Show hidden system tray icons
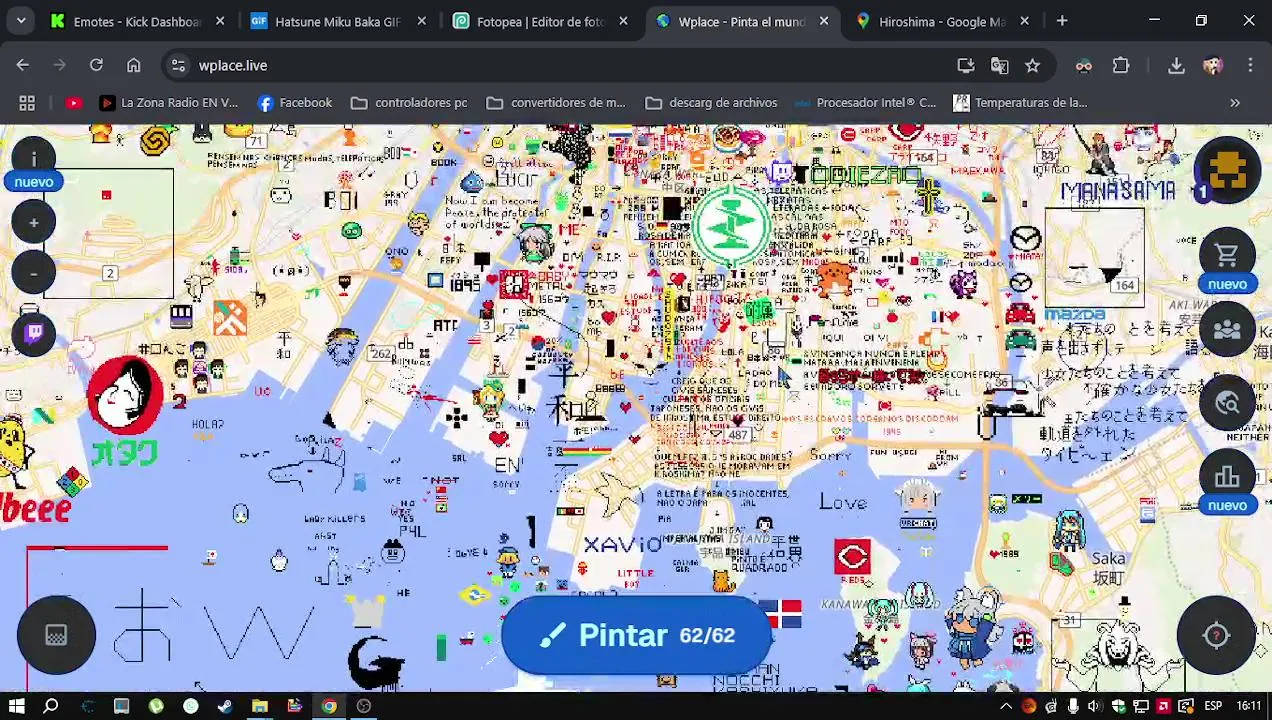The height and width of the screenshot is (720, 1272). (x=1008, y=706)
